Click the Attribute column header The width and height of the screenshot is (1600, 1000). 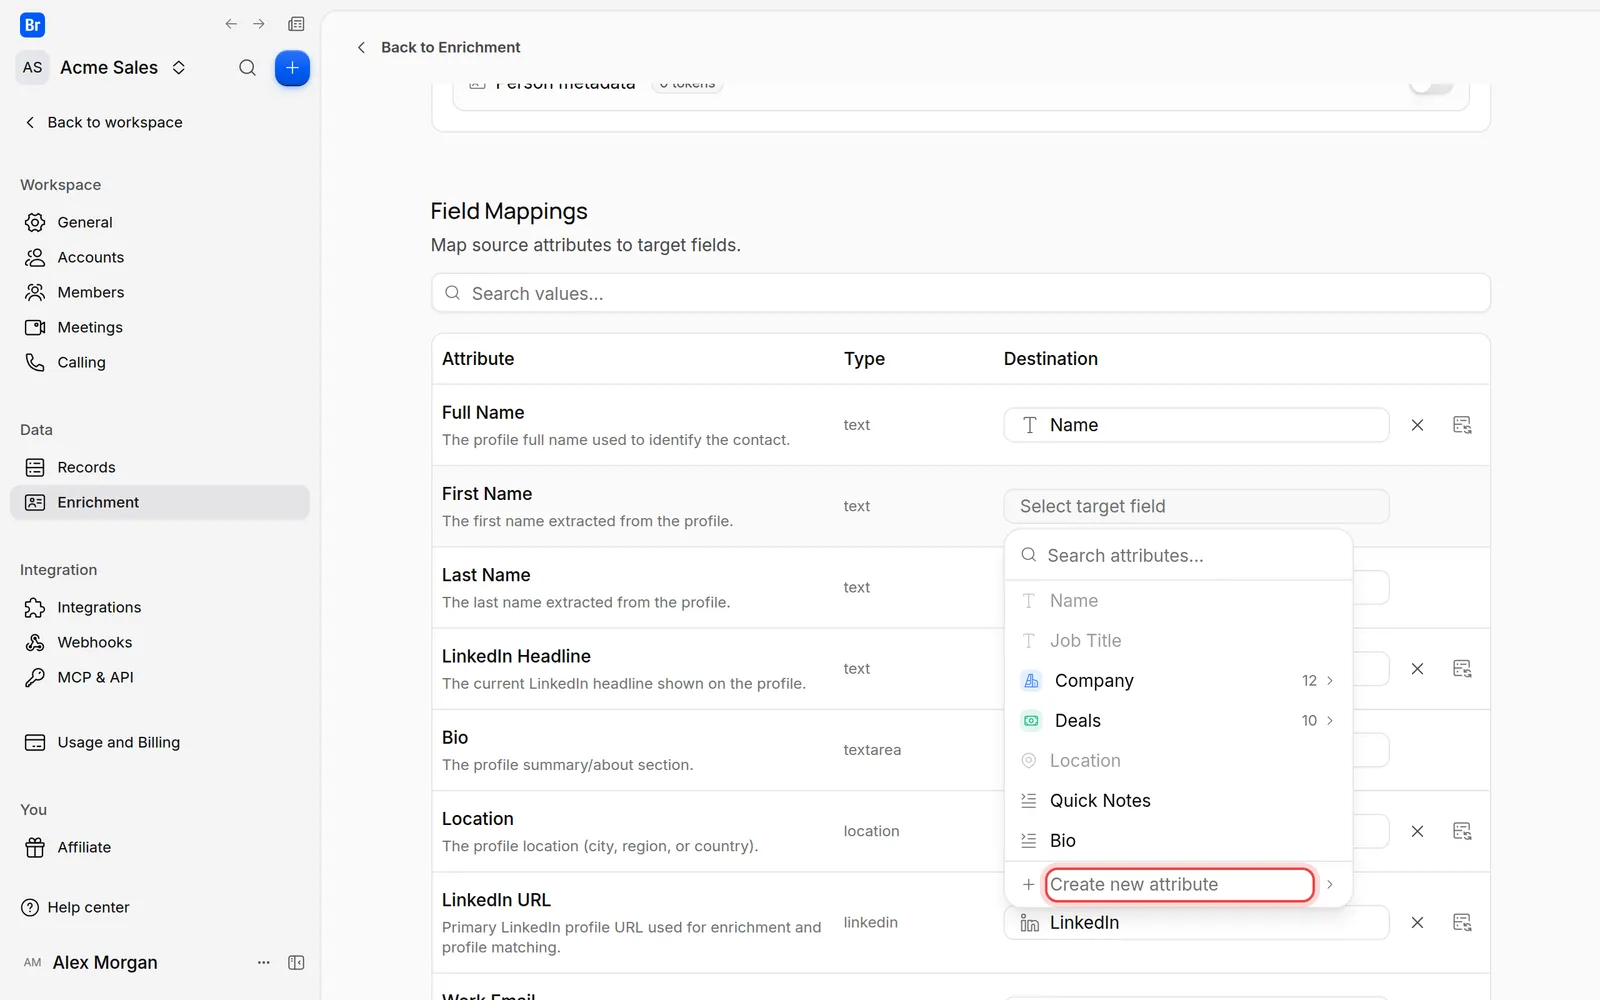(478, 359)
